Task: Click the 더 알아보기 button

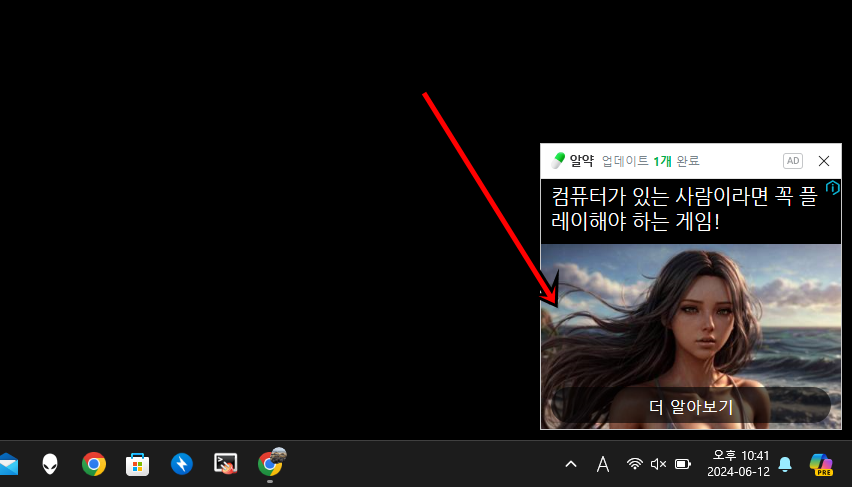Action: coord(691,406)
